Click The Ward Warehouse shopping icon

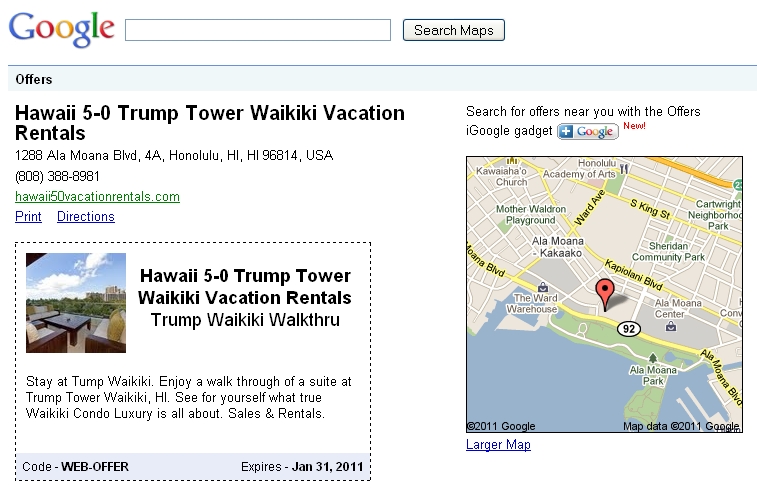(x=543, y=287)
